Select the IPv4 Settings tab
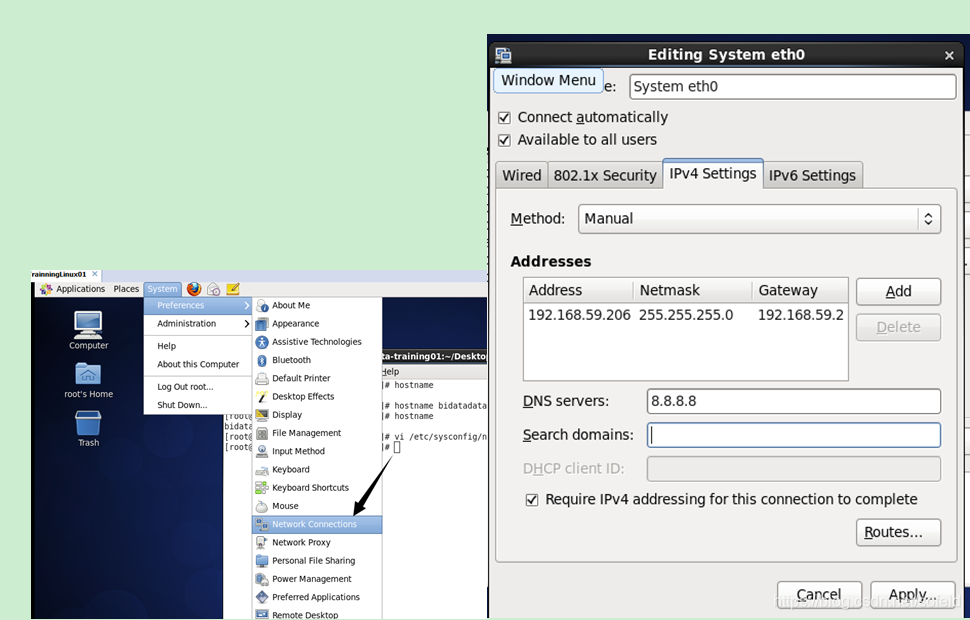This screenshot has height=620, width=970. tap(713, 173)
